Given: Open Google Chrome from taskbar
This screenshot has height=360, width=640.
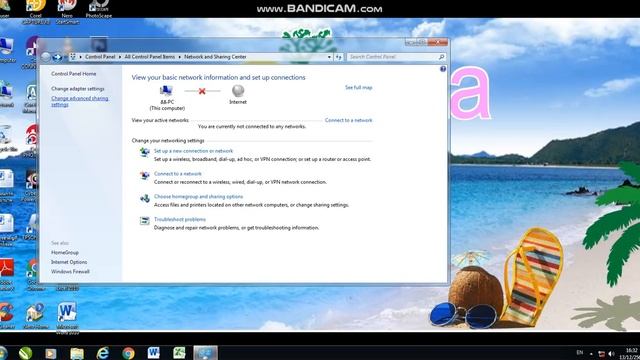Looking at the screenshot, I should coord(128,353).
